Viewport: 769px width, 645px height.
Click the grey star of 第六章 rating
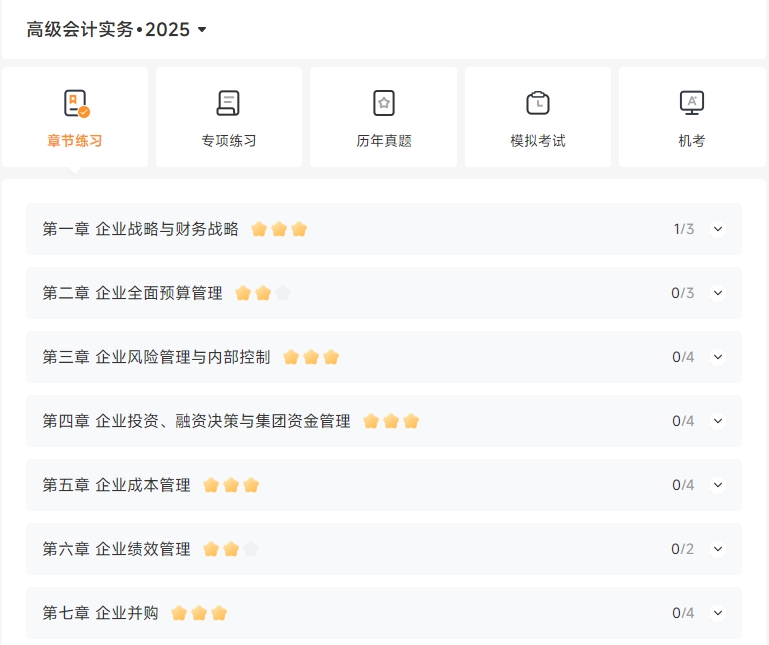[x=251, y=549]
